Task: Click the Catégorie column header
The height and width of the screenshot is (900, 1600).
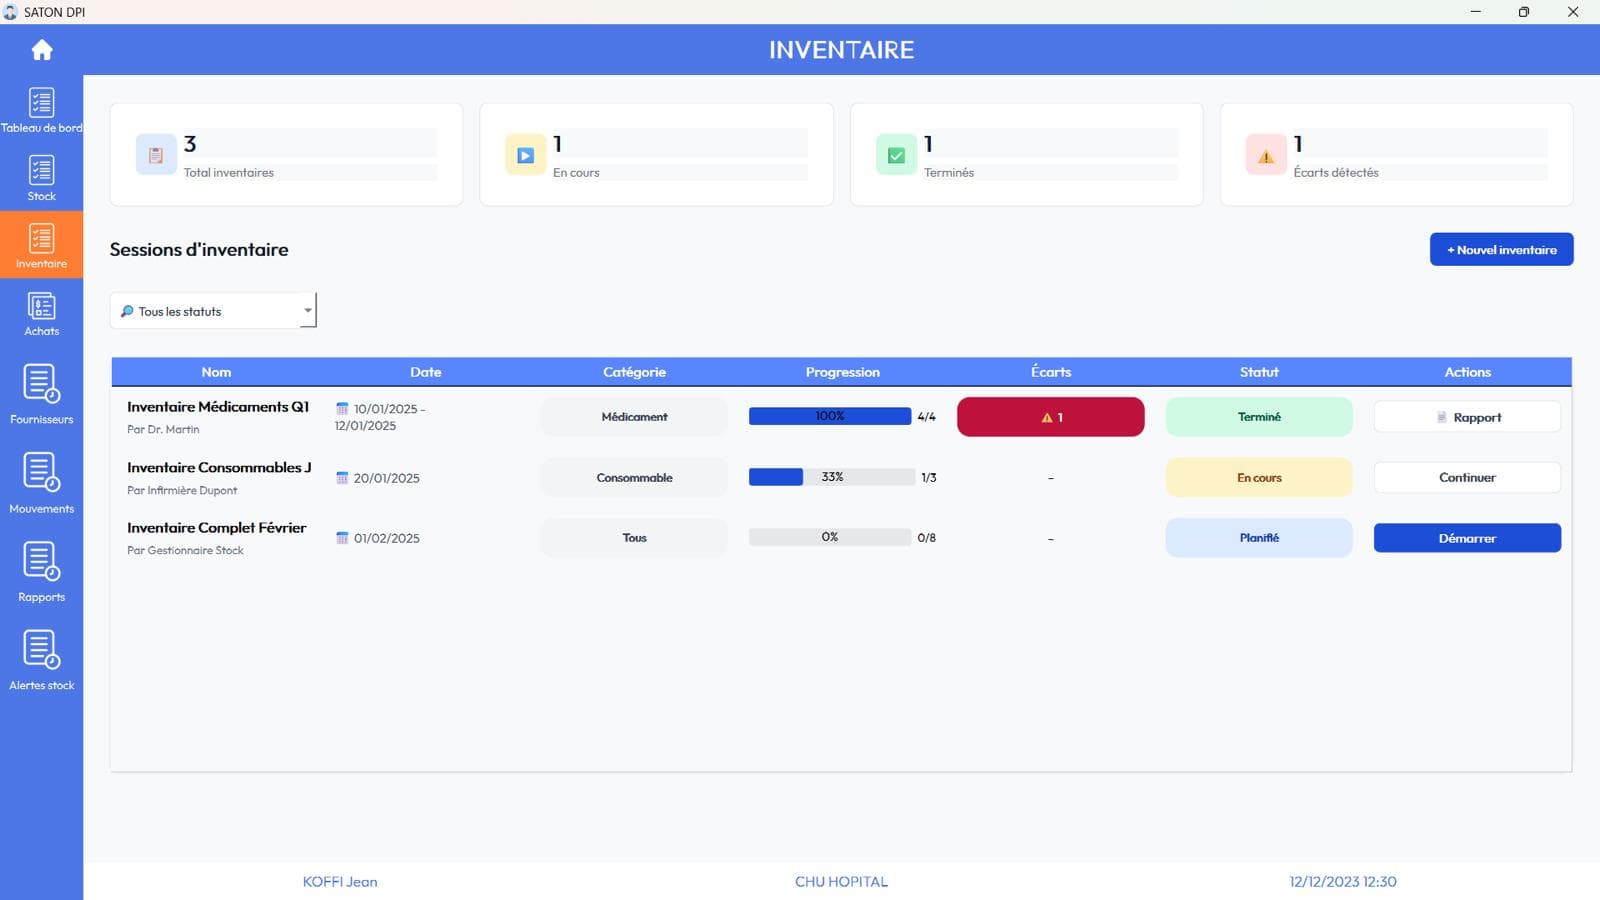Action: (634, 372)
